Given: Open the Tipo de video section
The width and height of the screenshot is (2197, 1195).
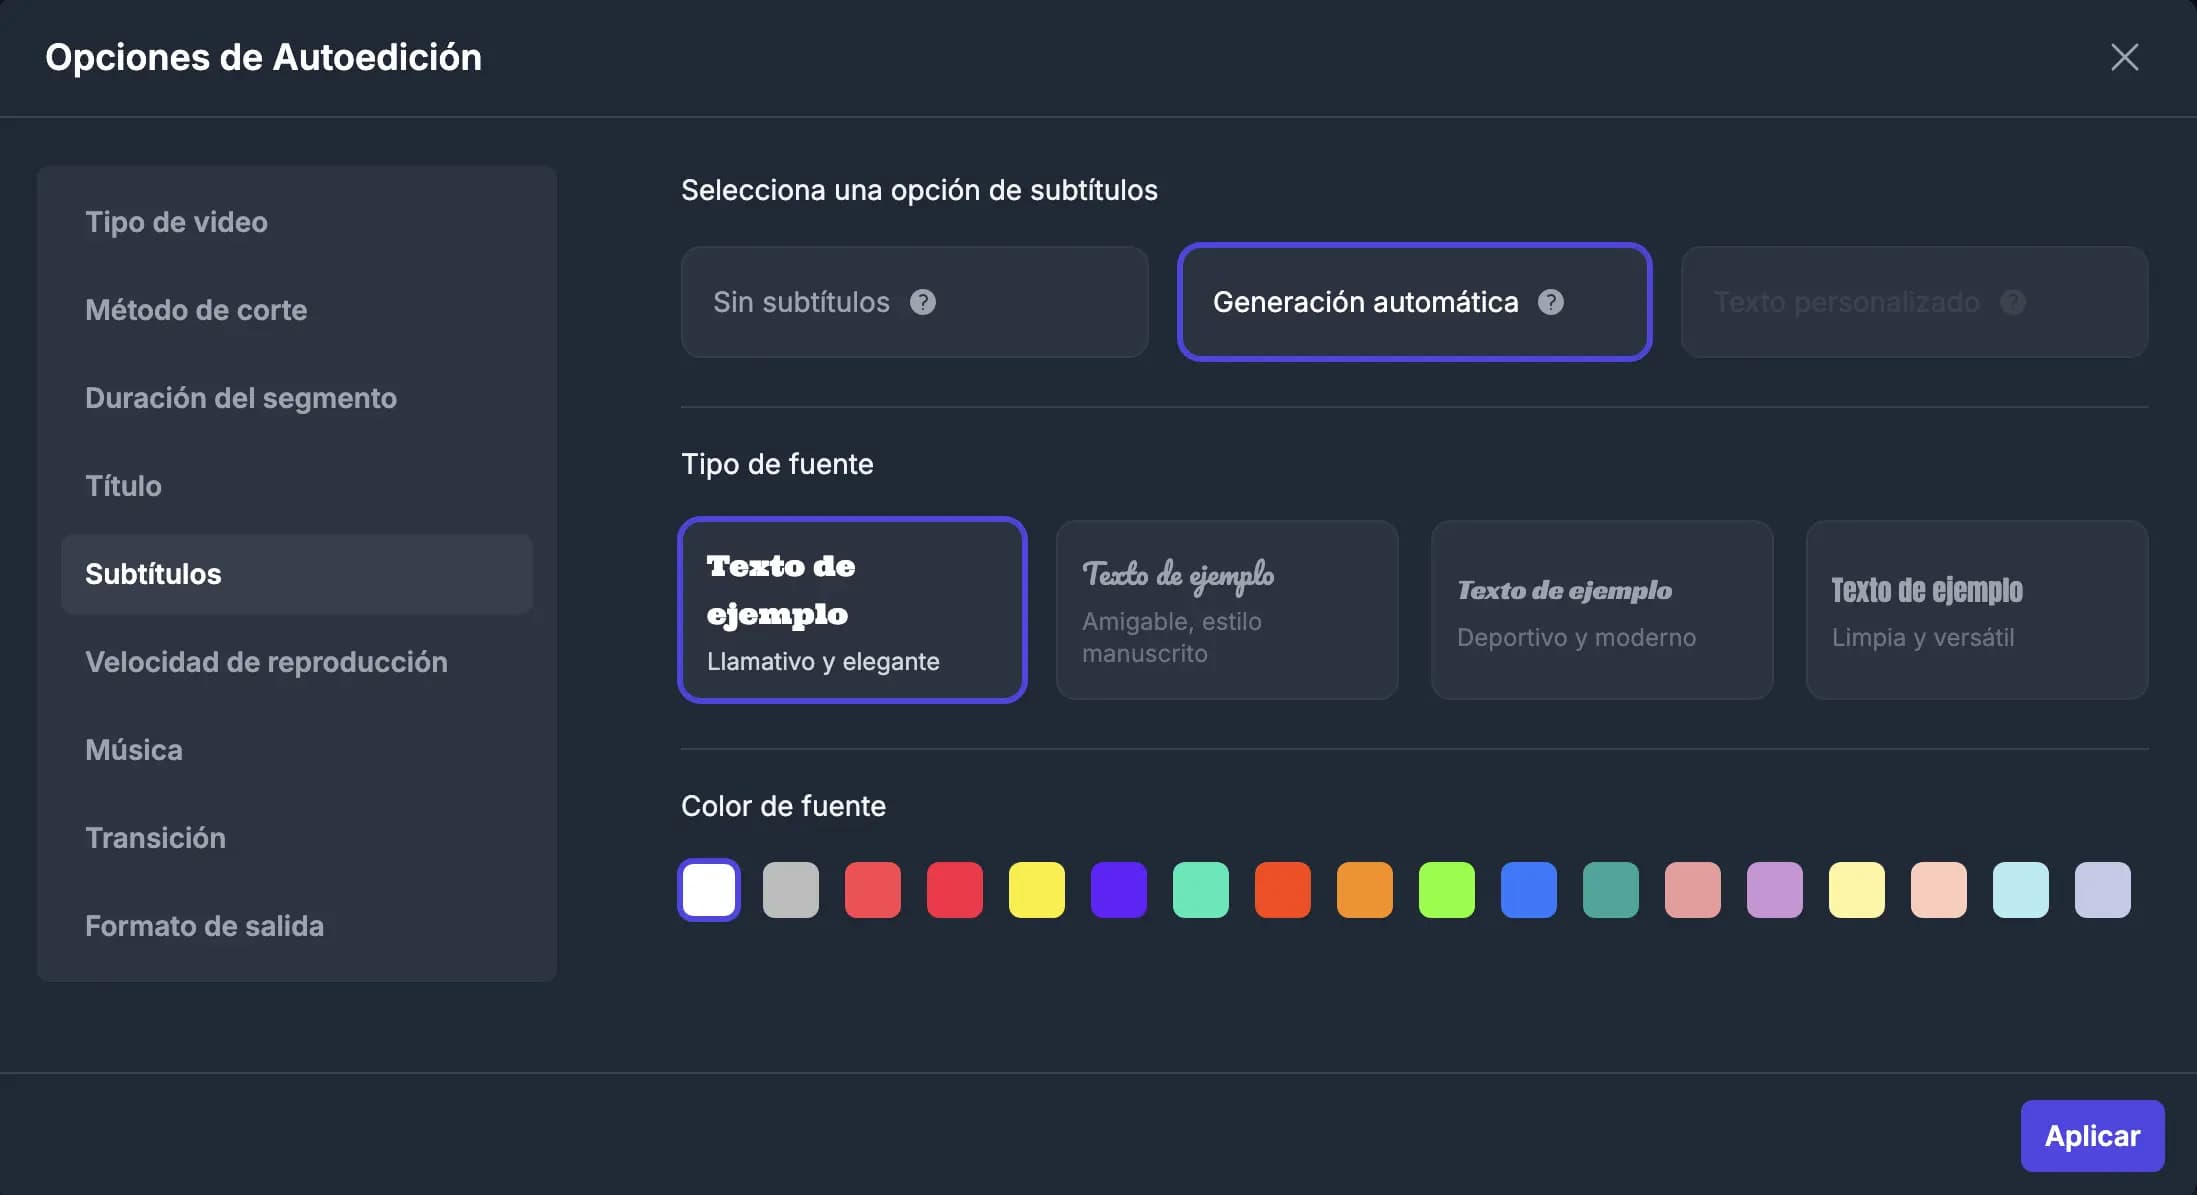Looking at the screenshot, I should tap(176, 222).
